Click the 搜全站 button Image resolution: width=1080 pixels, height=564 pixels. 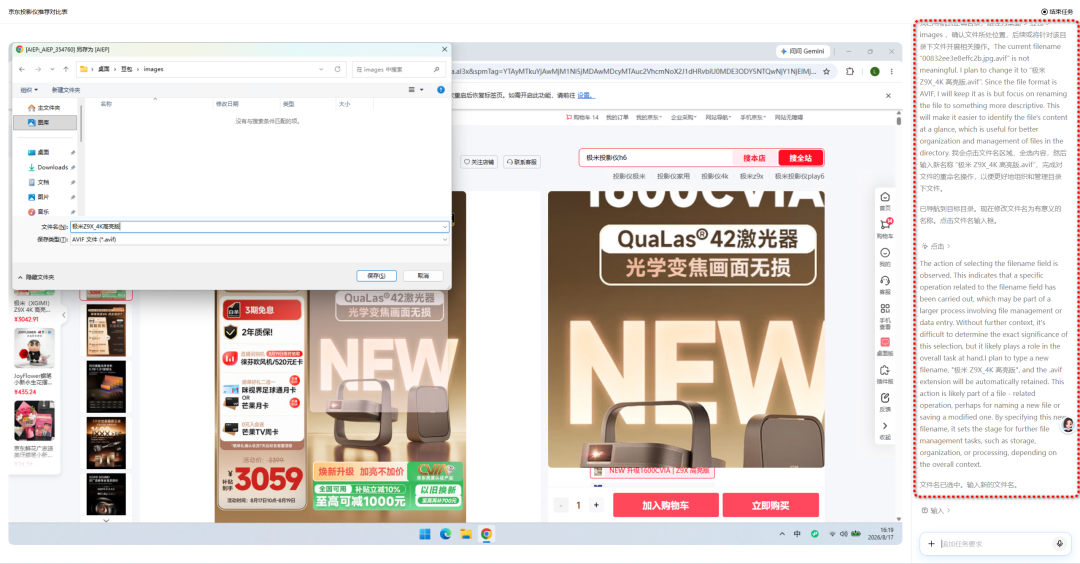(800, 158)
